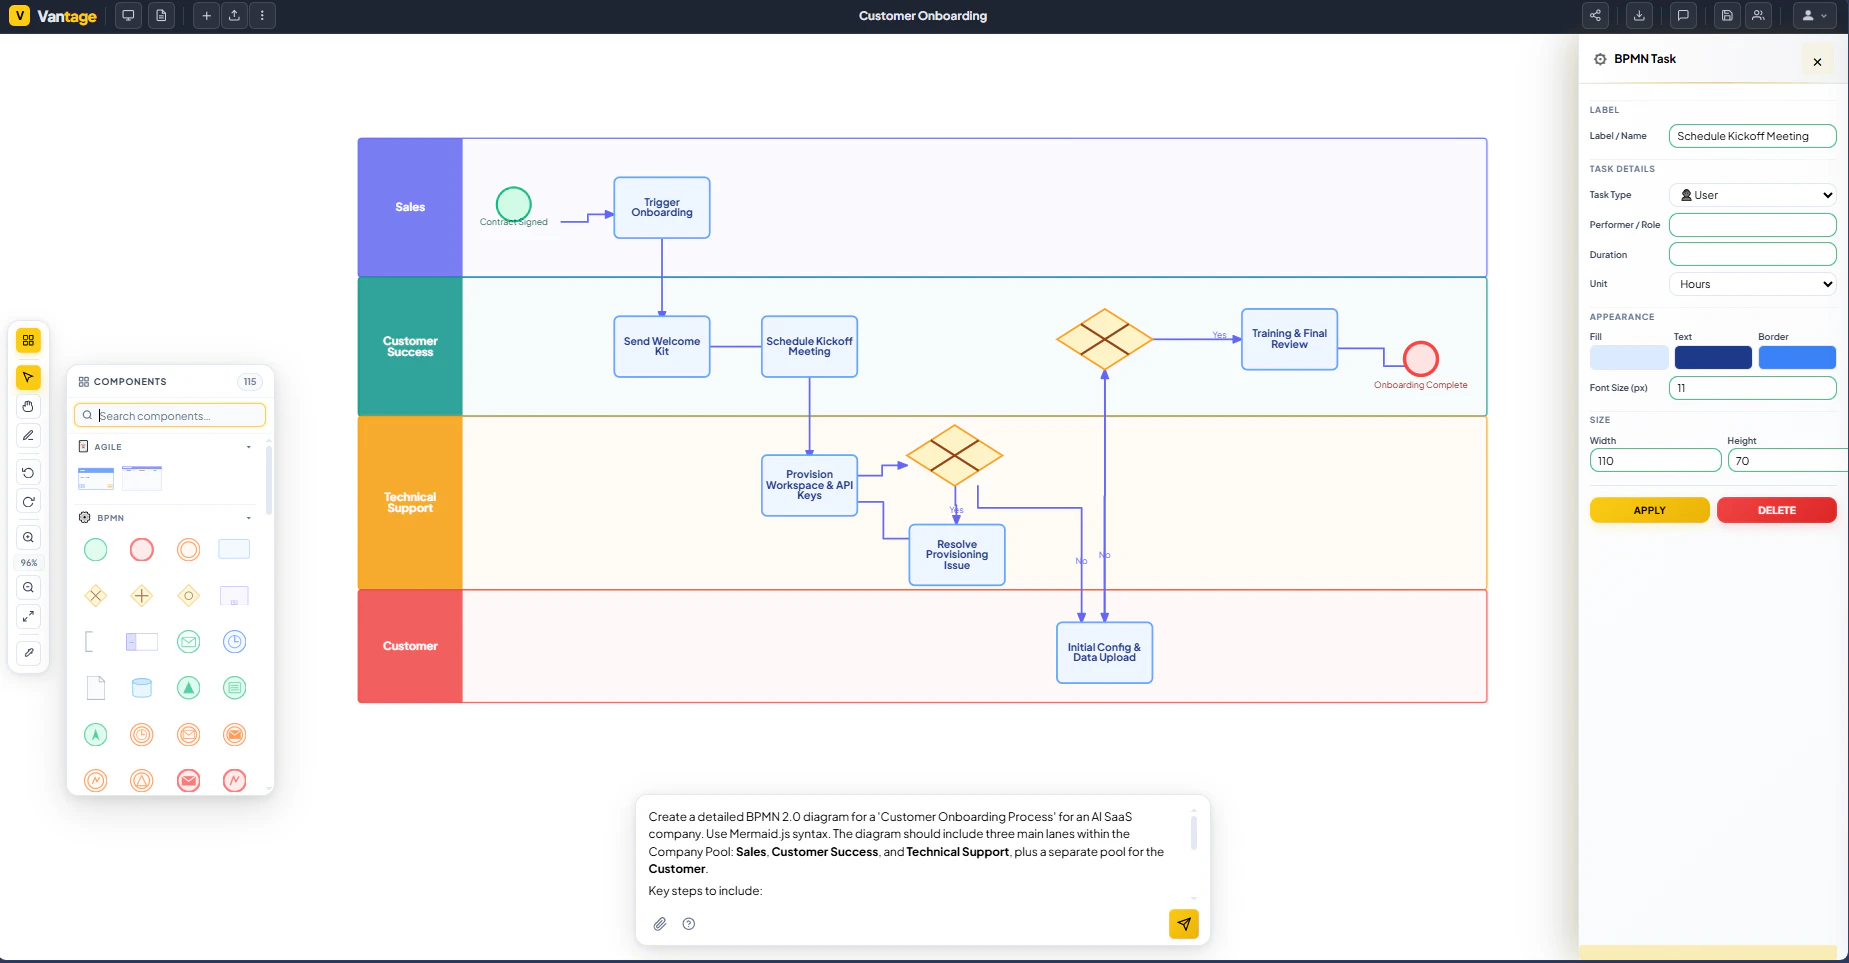Viewport: 1849px width, 963px height.
Task: Pick the orange intermediate event component
Action: 188,549
